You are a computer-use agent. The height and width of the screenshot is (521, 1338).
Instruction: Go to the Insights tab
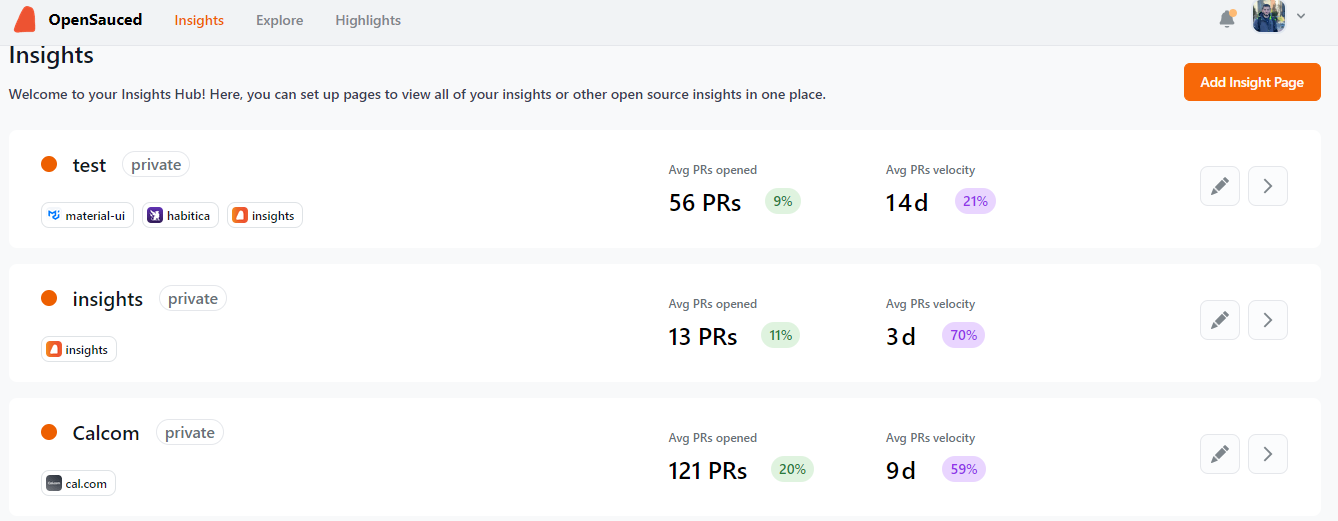tap(199, 20)
